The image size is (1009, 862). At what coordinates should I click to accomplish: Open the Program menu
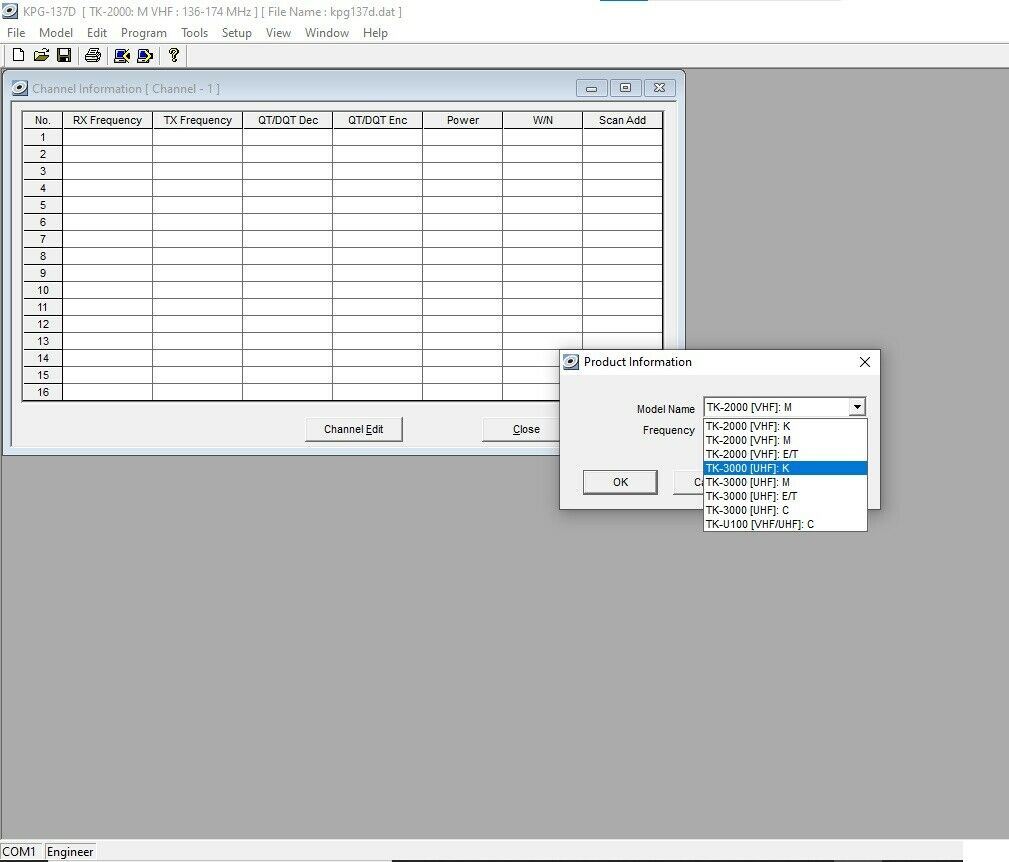[143, 33]
